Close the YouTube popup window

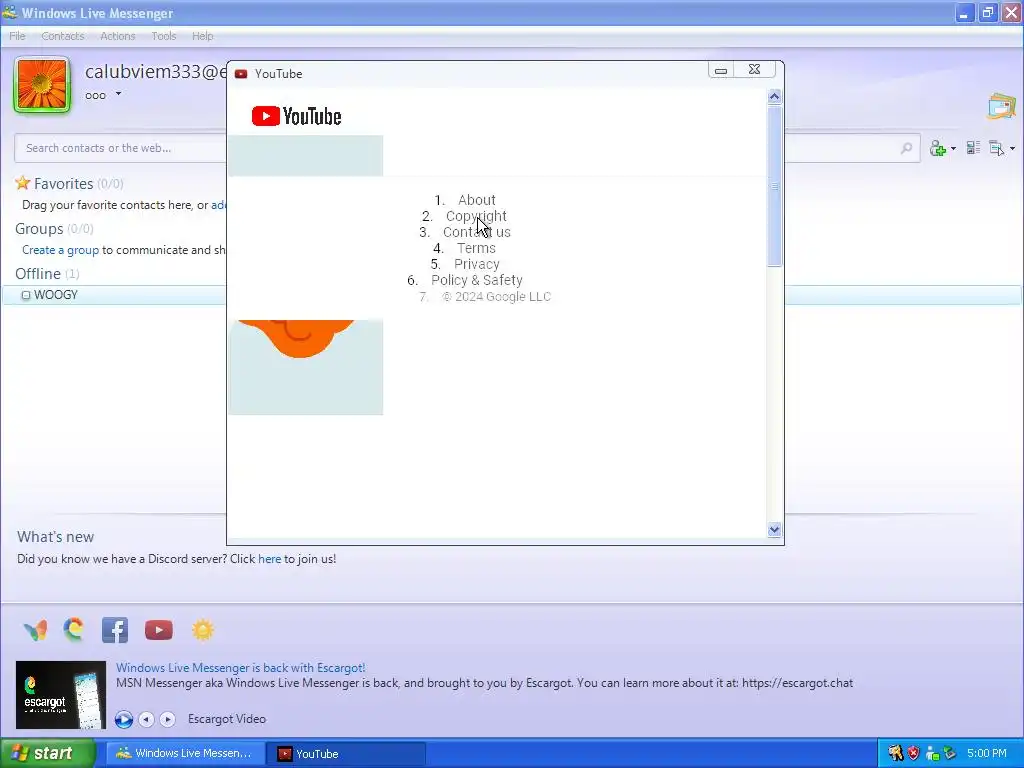(754, 70)
